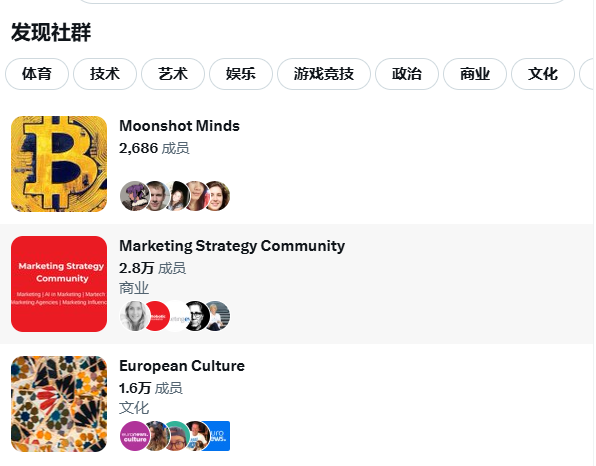The image size is (596, 466).
Task: Select the 体育 category chip
Action: coord(37,74)
